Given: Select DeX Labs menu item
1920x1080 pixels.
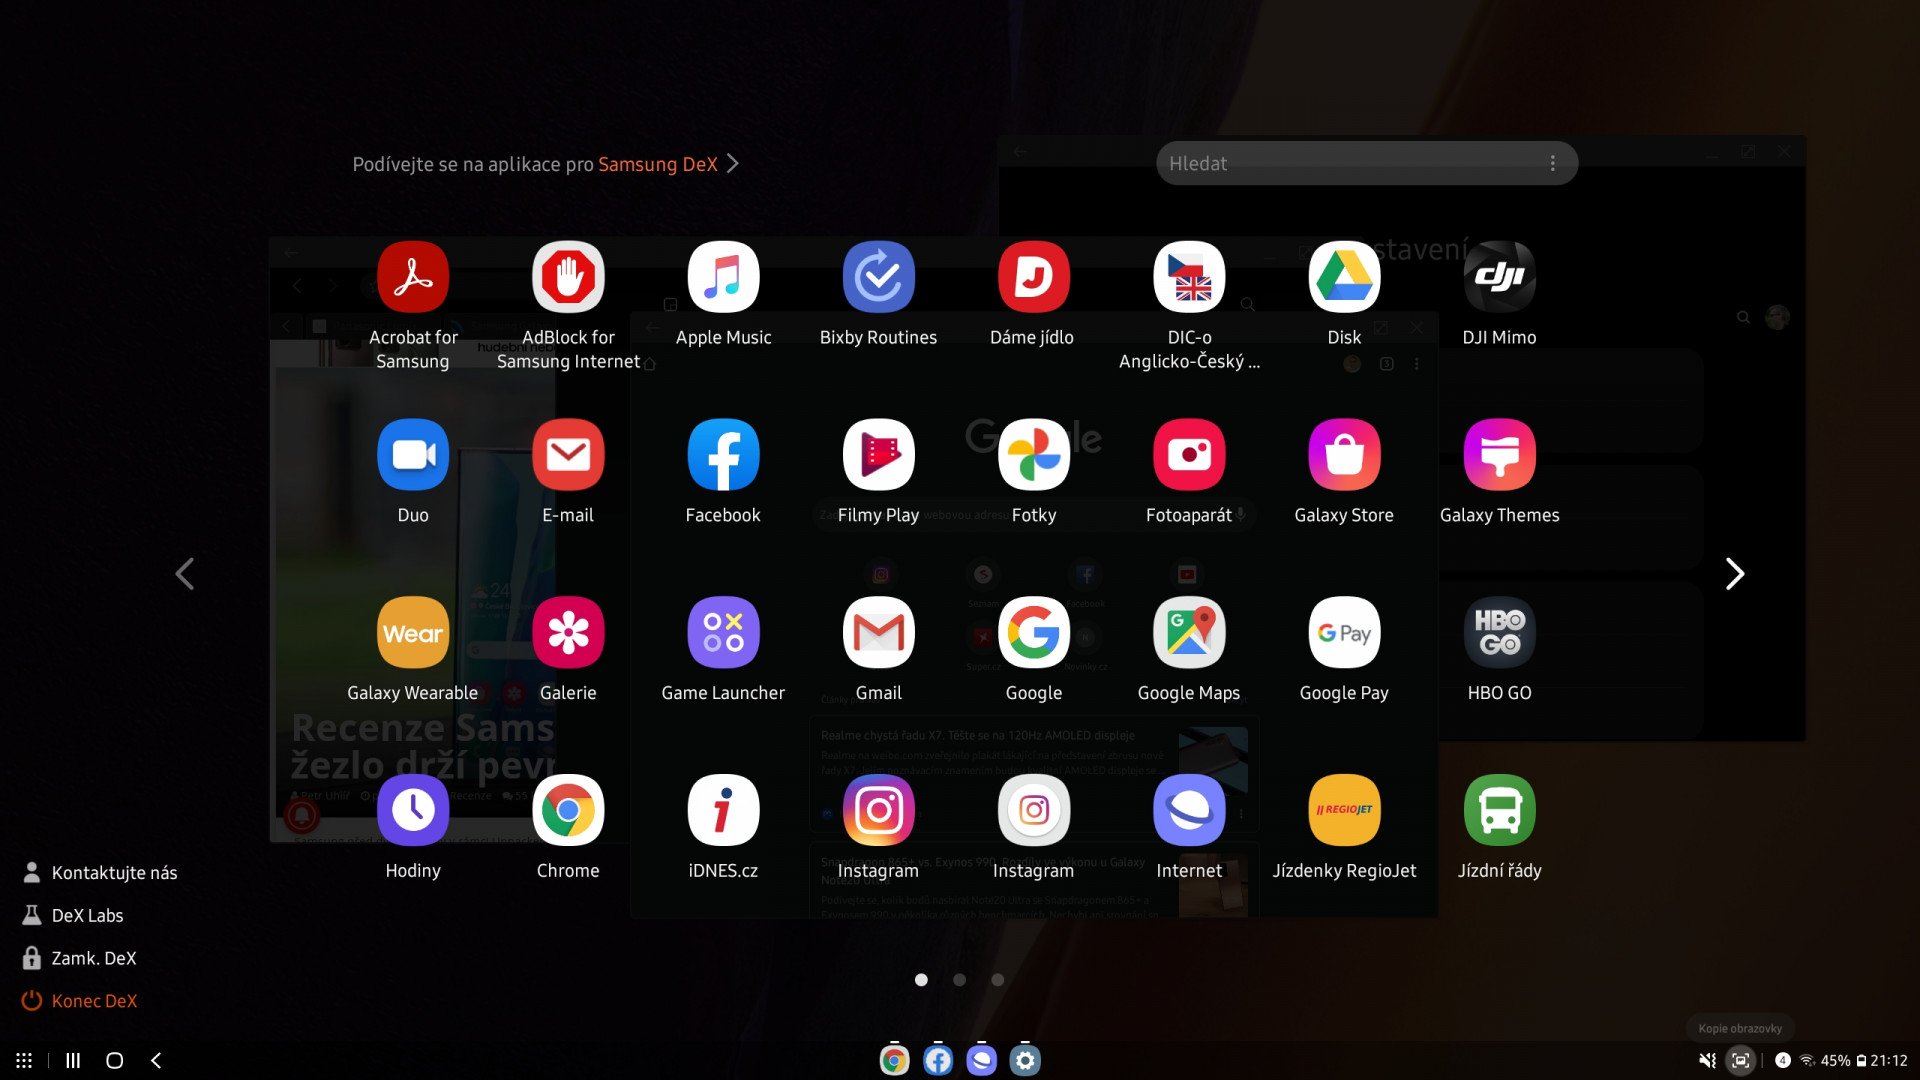Looking at the screenshot, I should click(87, 915).
